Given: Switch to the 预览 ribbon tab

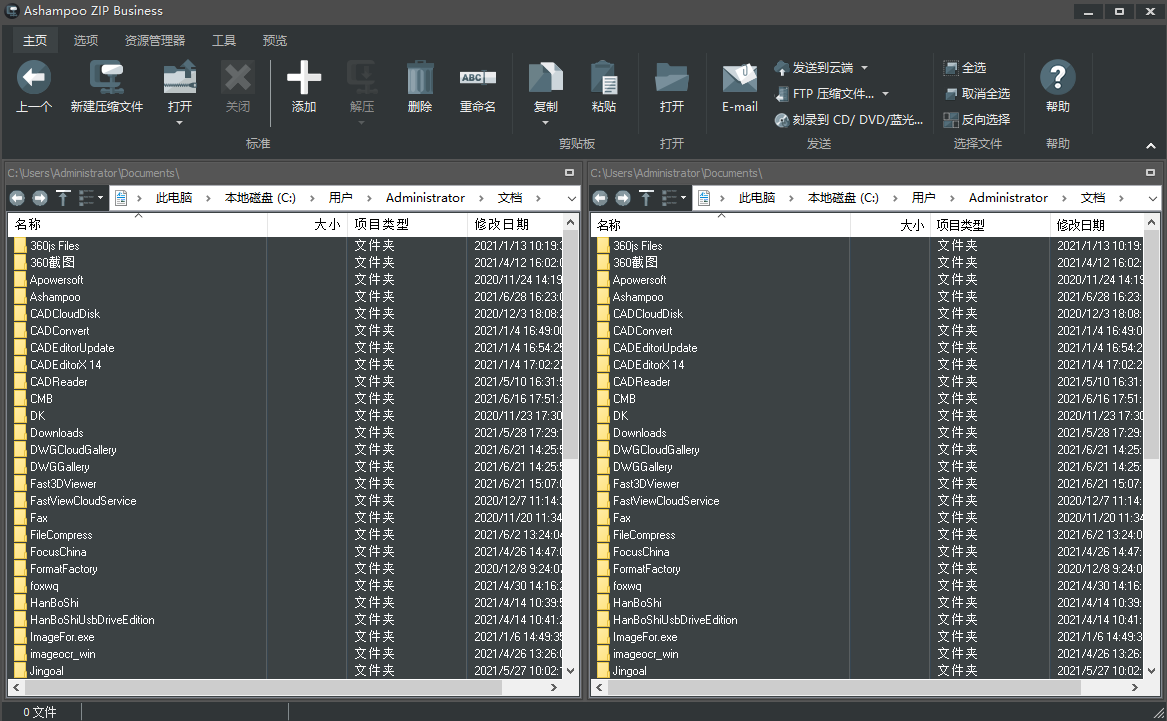Looking at the screenshot, I should 275,40.
